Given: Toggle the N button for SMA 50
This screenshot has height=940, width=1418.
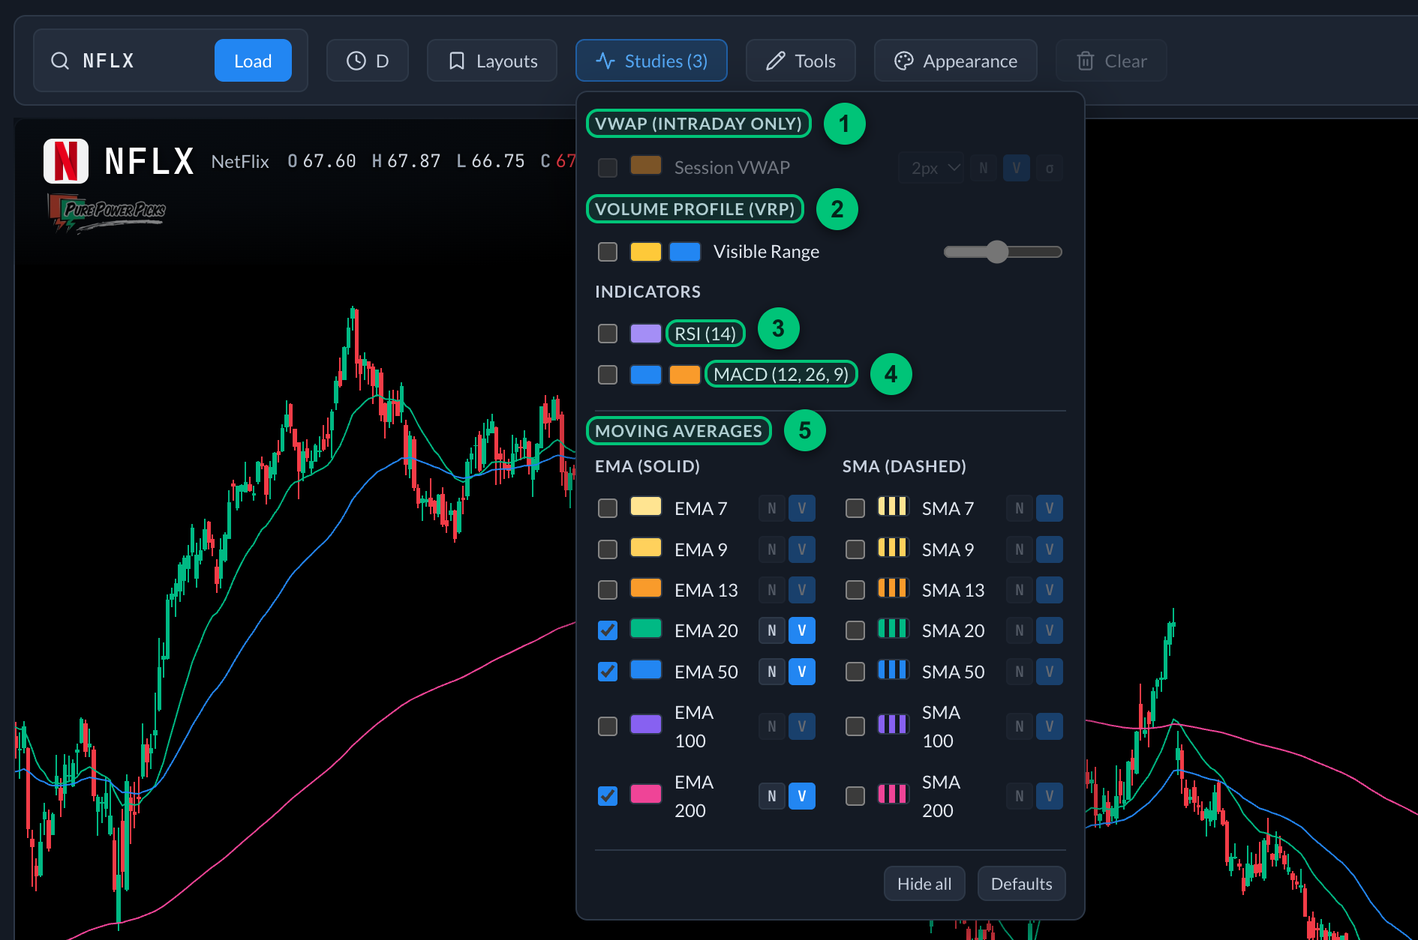Looking at the screenshot, I should [1019, 672].
